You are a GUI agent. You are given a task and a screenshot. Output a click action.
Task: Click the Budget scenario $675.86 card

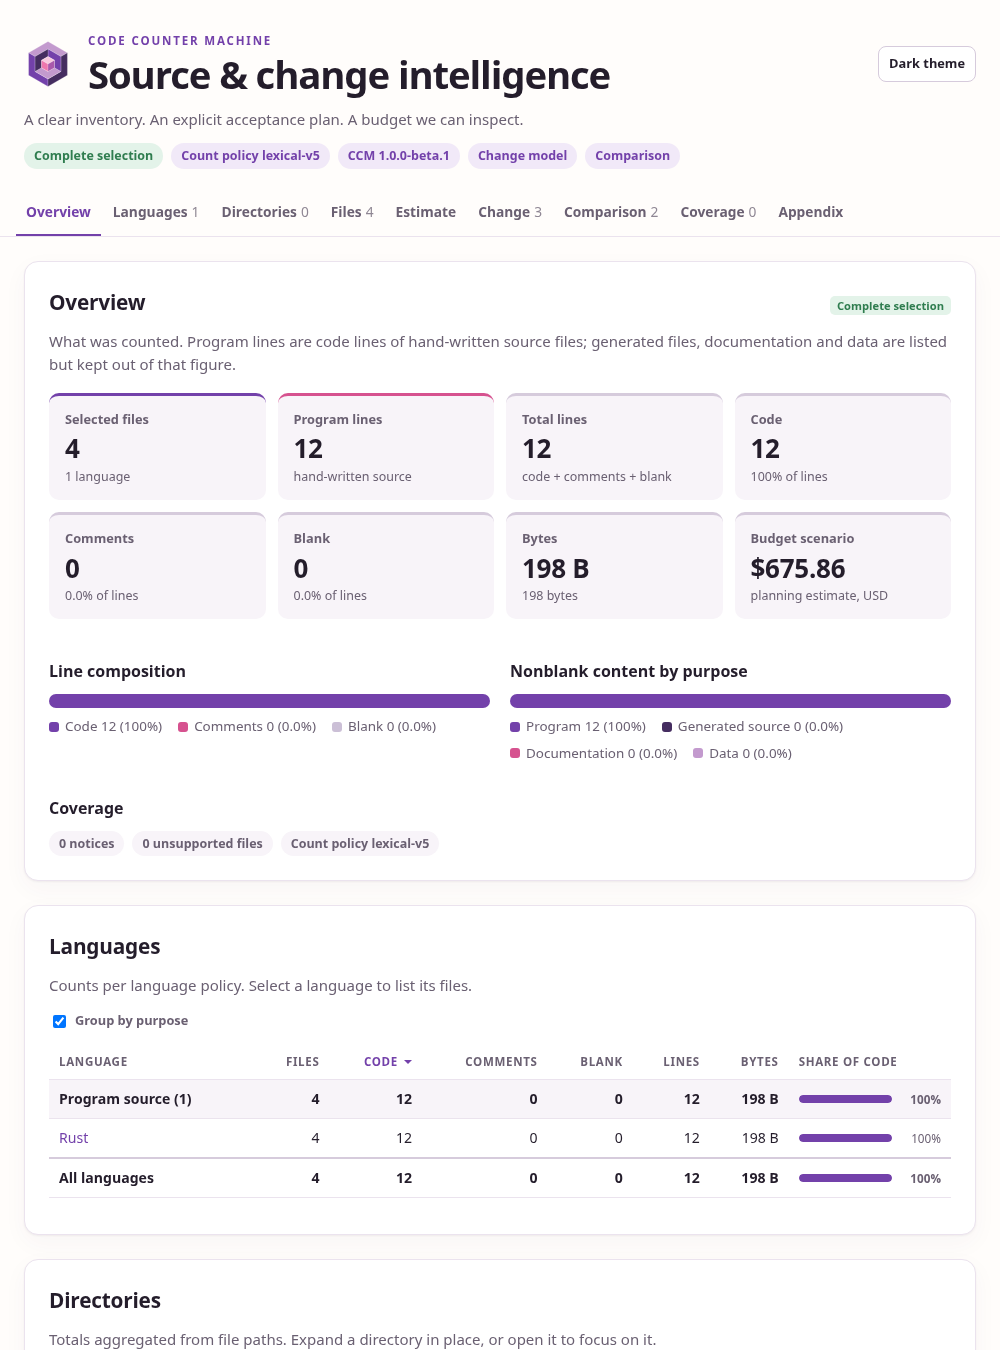point(843,565)
